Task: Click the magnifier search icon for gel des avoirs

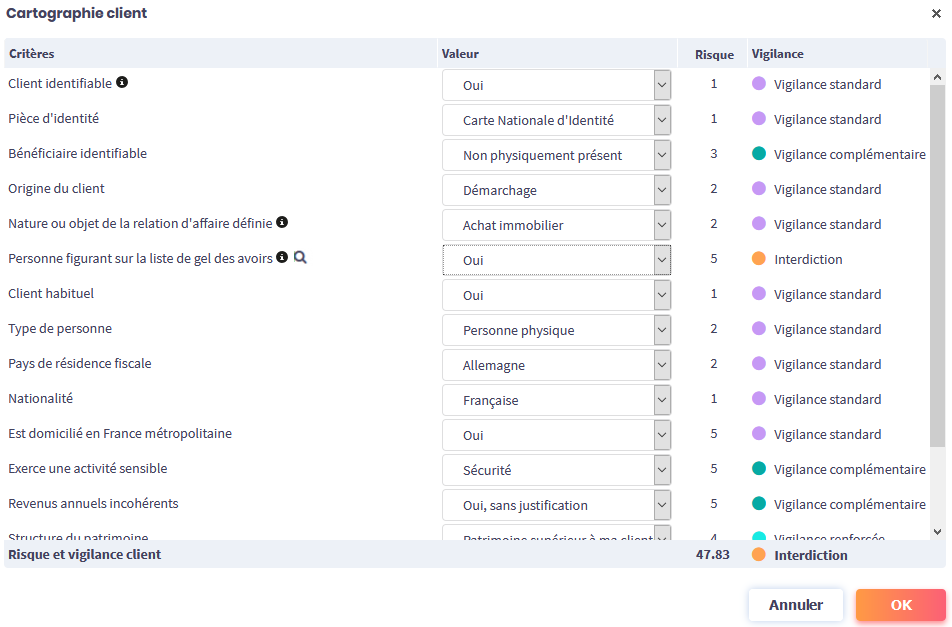Action: [x=300, y=258]
